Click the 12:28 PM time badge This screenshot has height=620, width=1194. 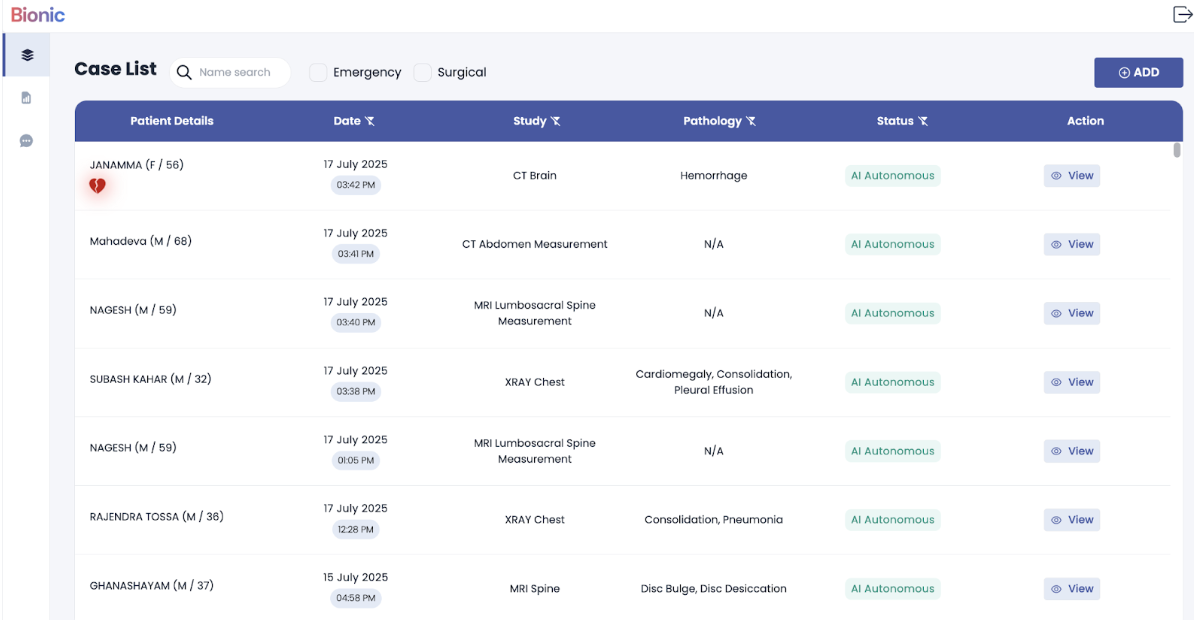(356, 529)
